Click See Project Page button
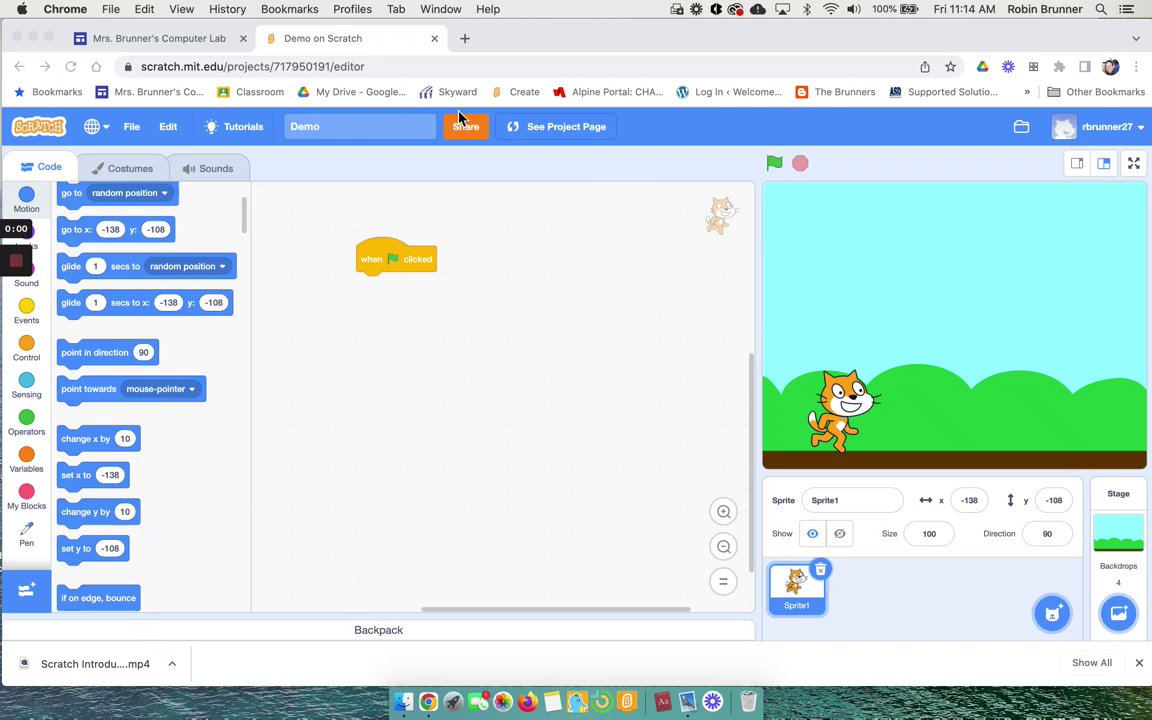Screen dimensions: 1152x720 (x=556, y=126)
